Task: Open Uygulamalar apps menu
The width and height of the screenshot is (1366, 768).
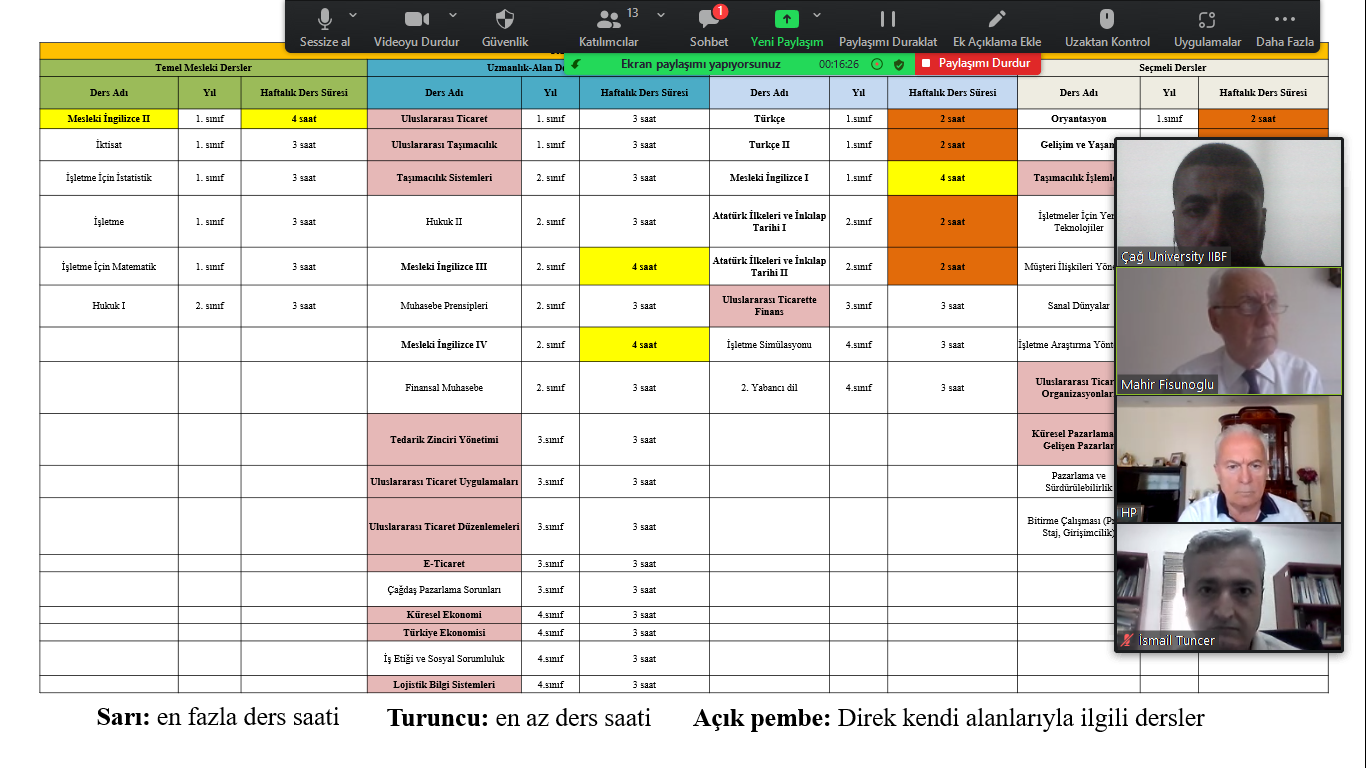Action: [1207, 27]
